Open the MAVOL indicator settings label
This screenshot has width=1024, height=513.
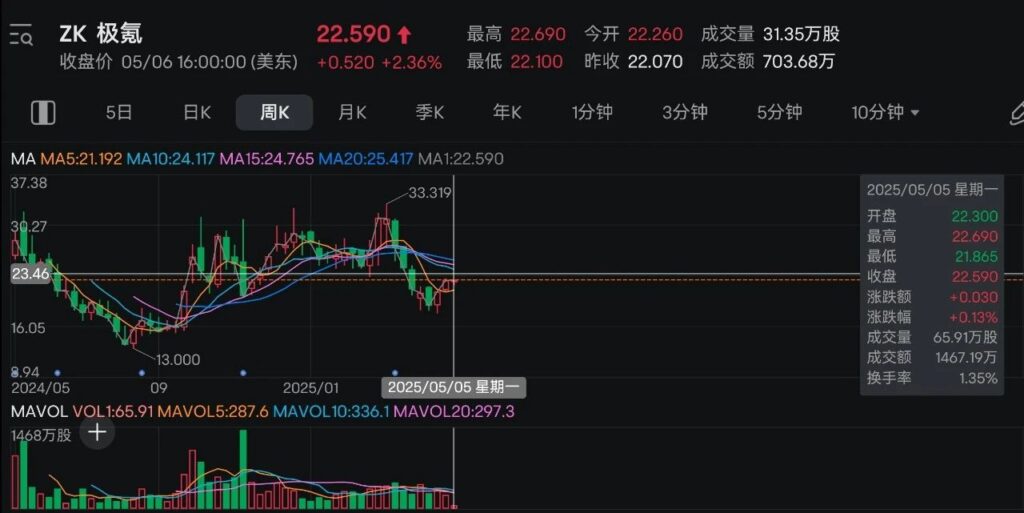pos(38,411)
